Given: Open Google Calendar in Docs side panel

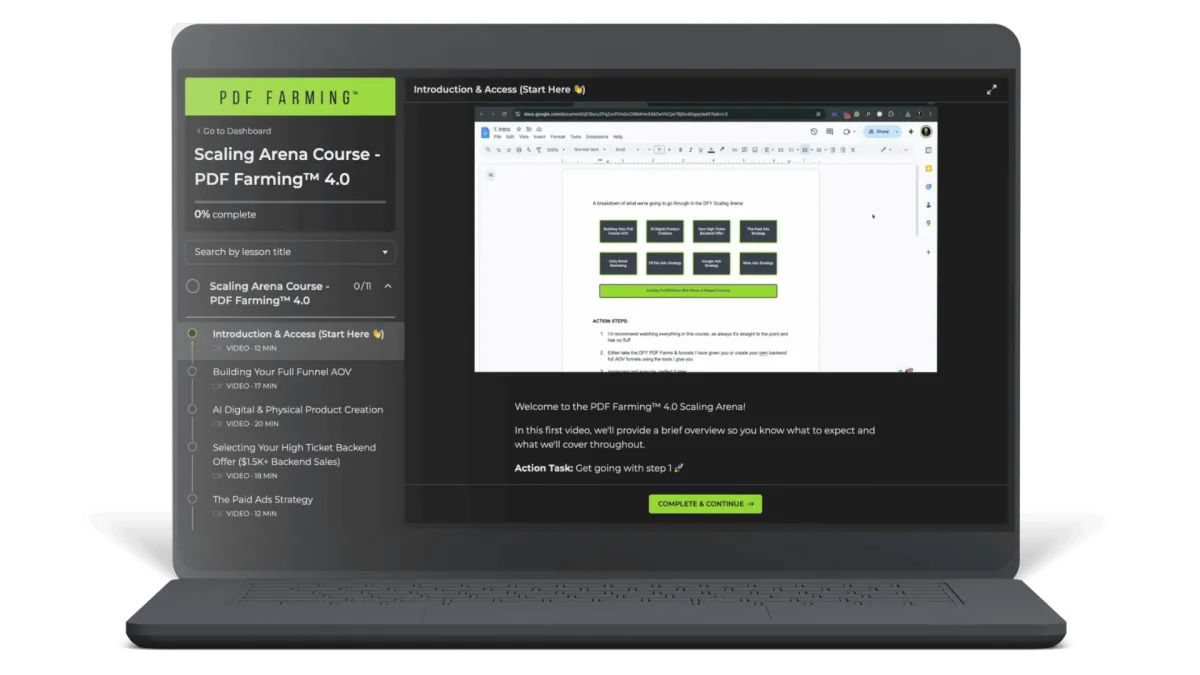Looking at the screenshot, I should (929, 151).
